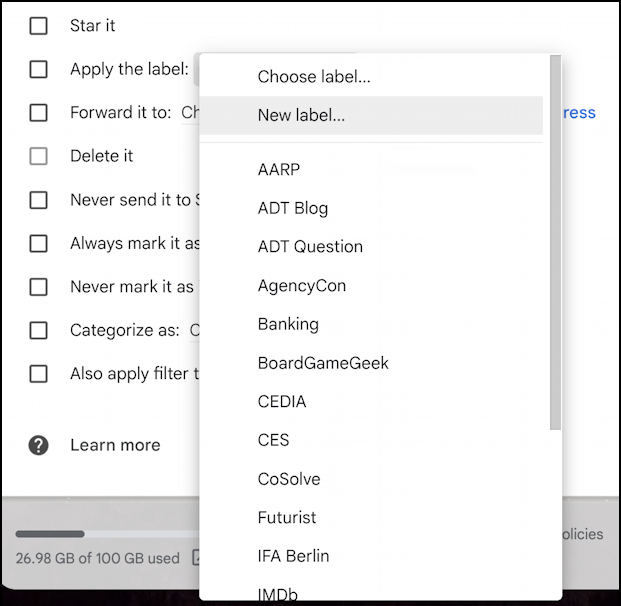The width and height of the screenshot is (621, 606).
Task: Open the Forward it to address dropdown
Action: pyautogui.click(x=190, y=113)
